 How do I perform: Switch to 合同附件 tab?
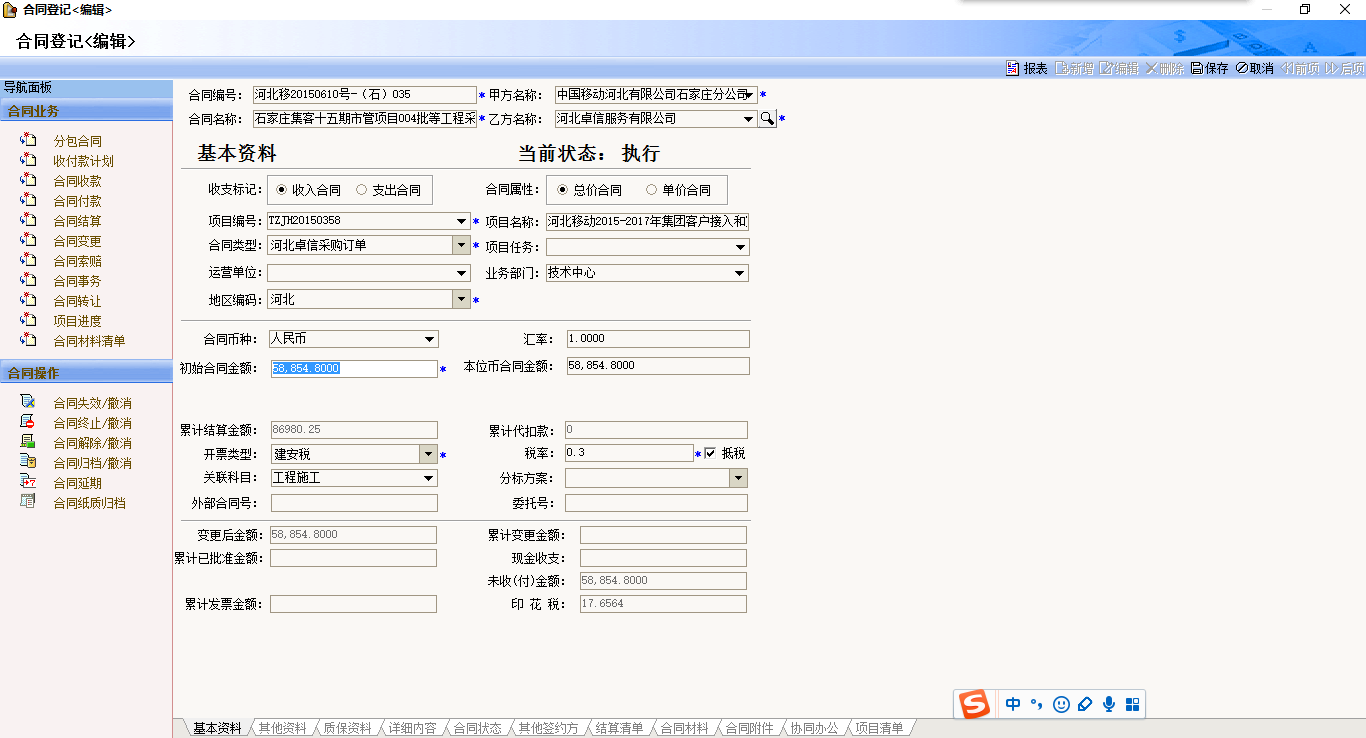pyautogui.click(x=749, y=728)
